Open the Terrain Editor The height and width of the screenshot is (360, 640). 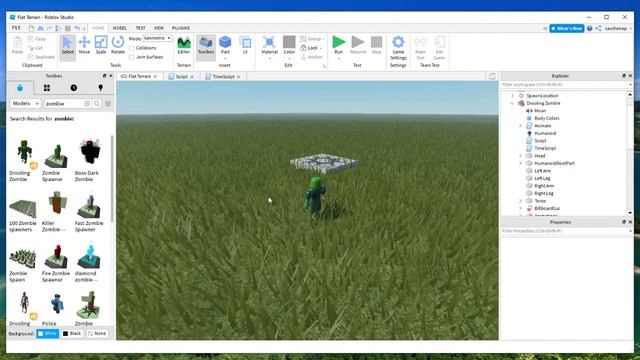pos(184,45)
